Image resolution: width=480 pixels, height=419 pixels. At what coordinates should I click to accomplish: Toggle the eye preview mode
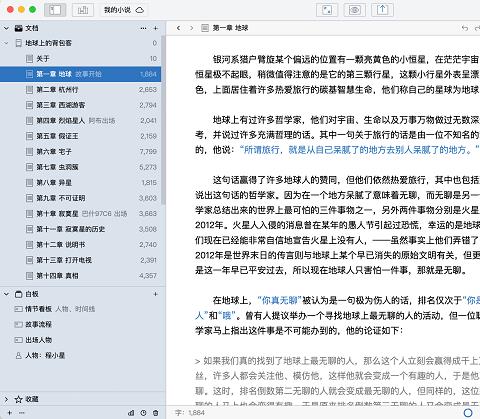pyautogui.click(x=355, y=10)
